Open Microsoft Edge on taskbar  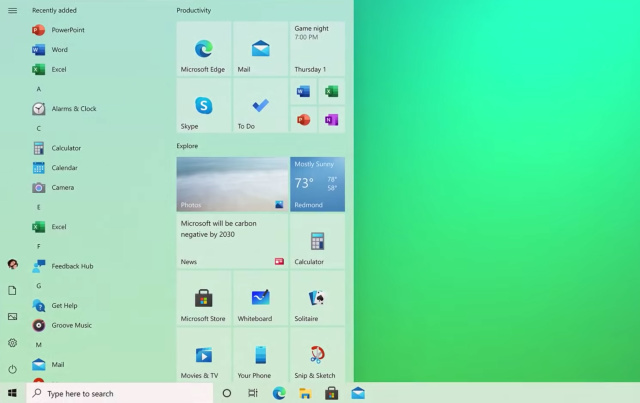279,393
